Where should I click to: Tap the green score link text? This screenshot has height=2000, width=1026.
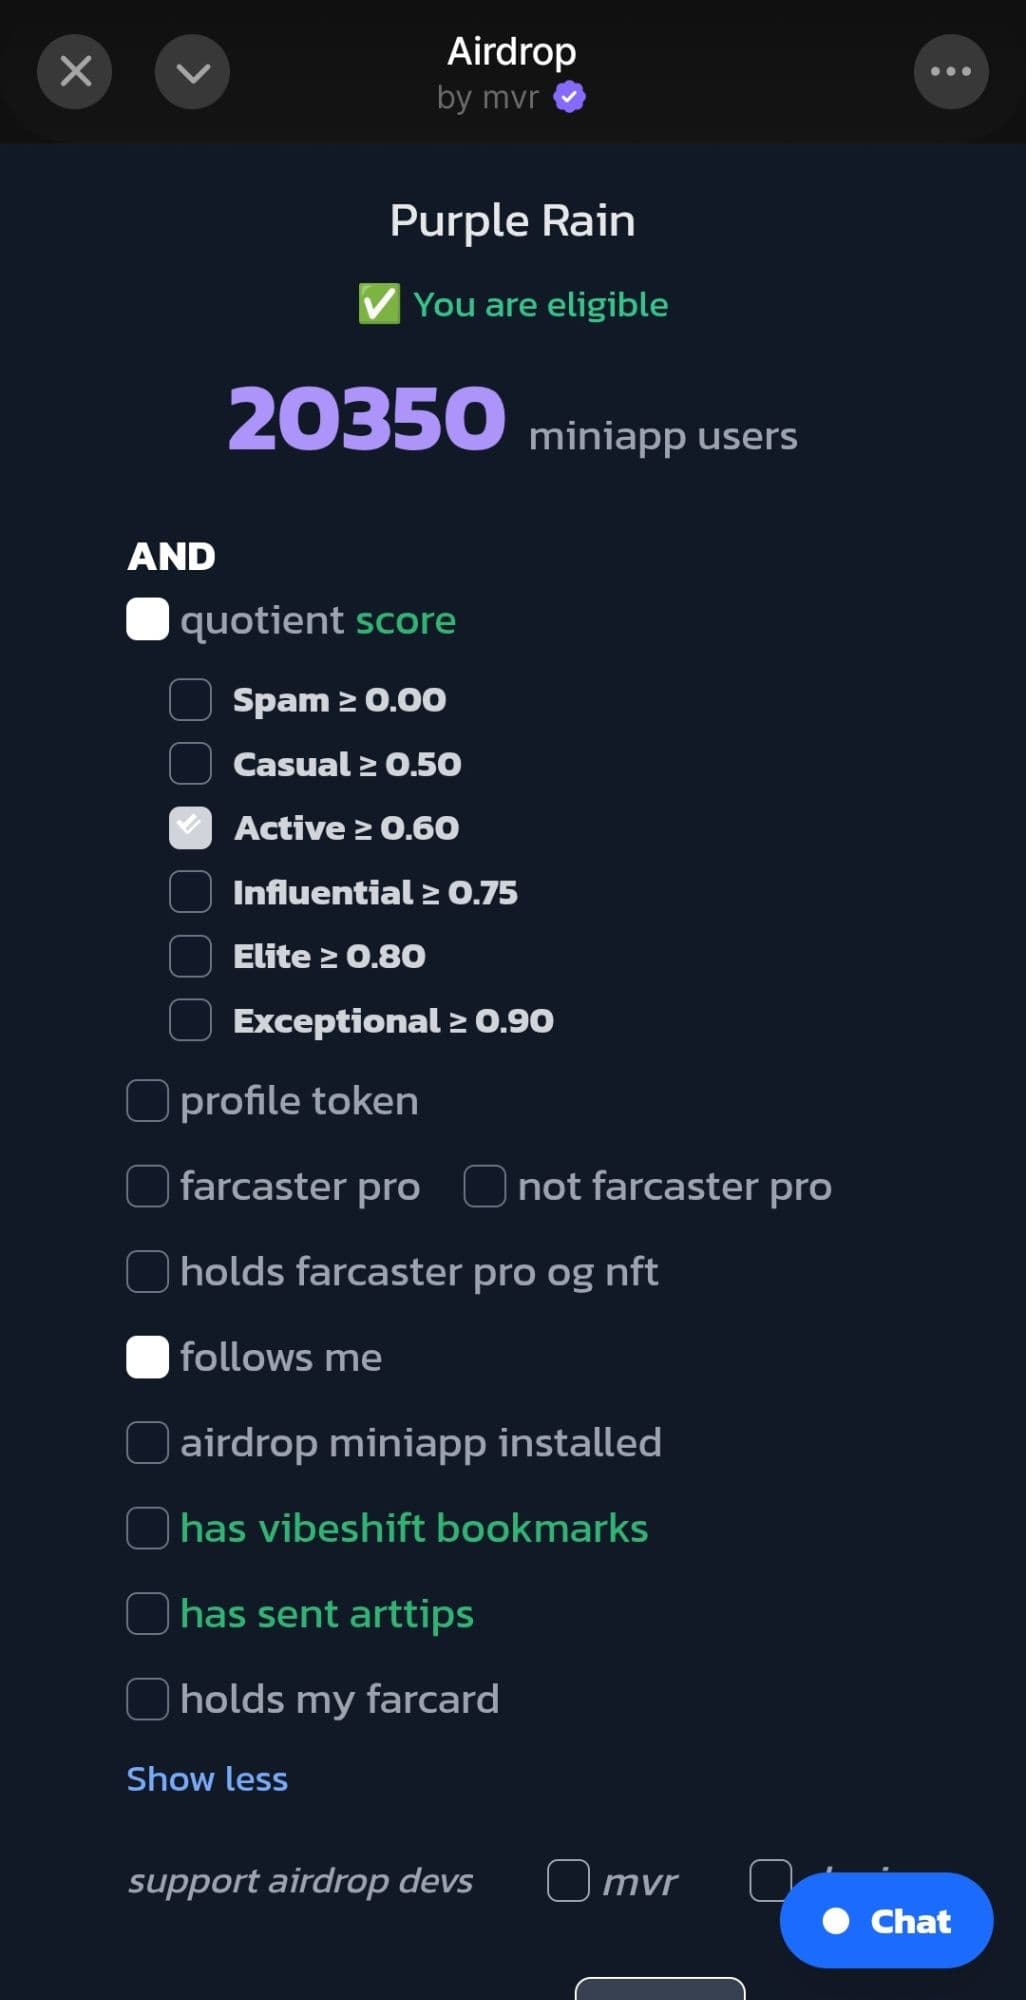[x=406, y=620]
